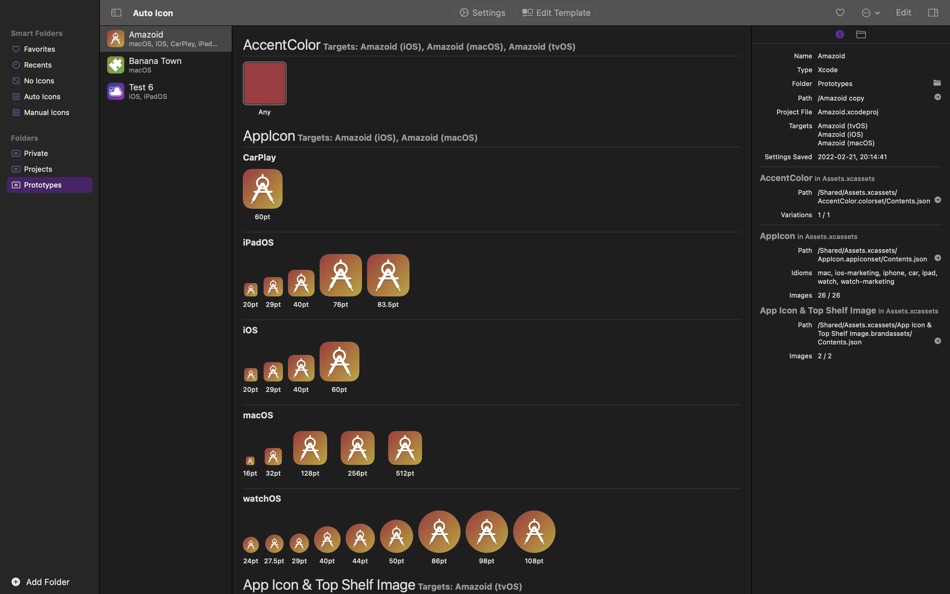Select the watchOS 24pt icon
950x594 pixels.
pyautogui.click(x=250, y=545)
